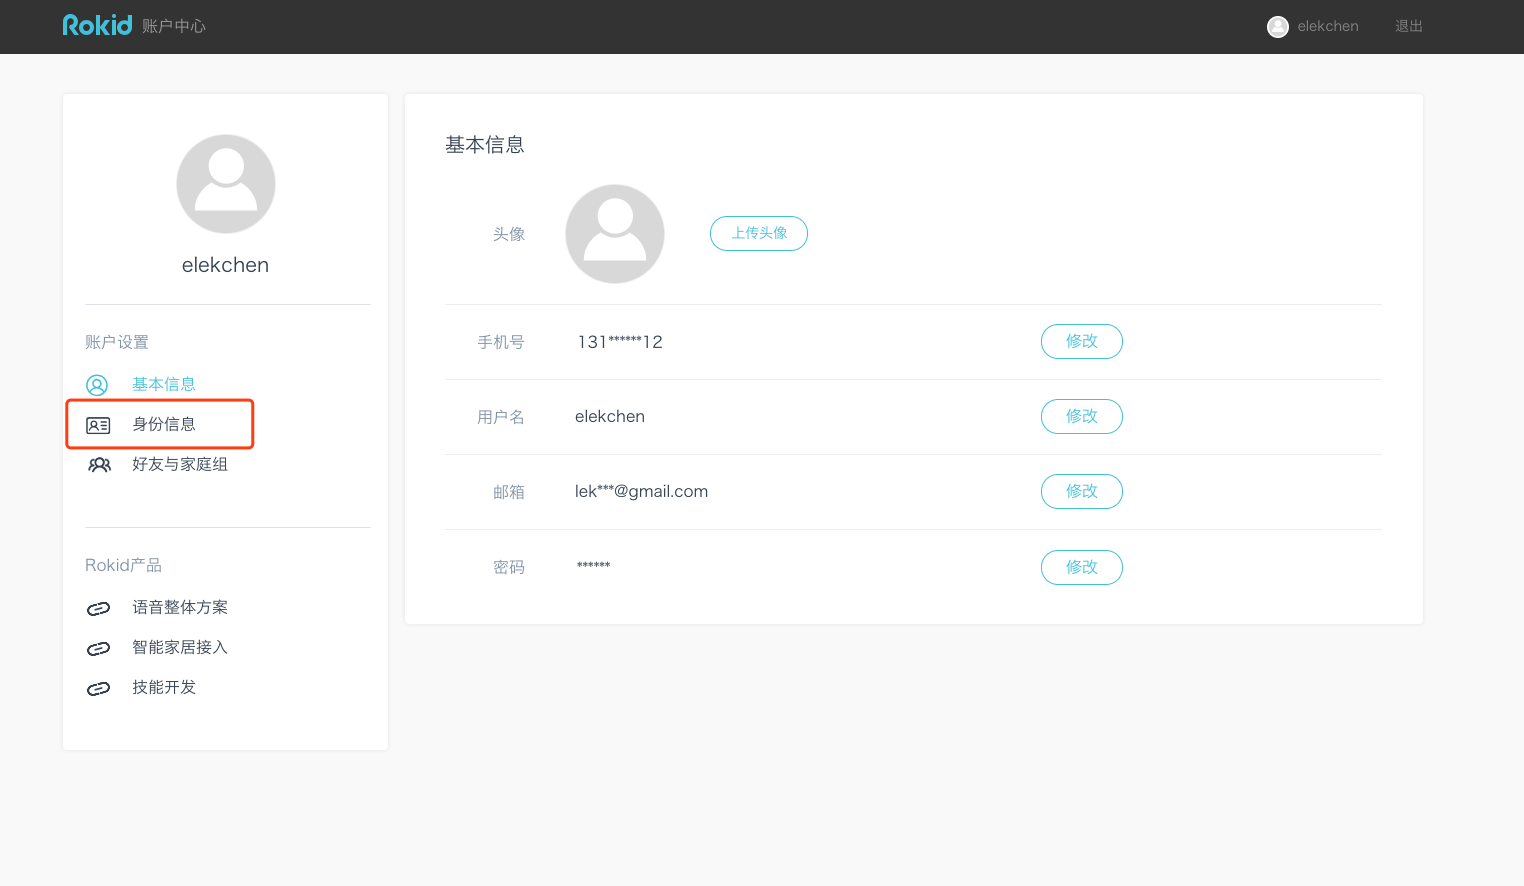This screenshot has height=886, width=1524.
Task: Click phone number 131******12
Action: coord(620,342)
